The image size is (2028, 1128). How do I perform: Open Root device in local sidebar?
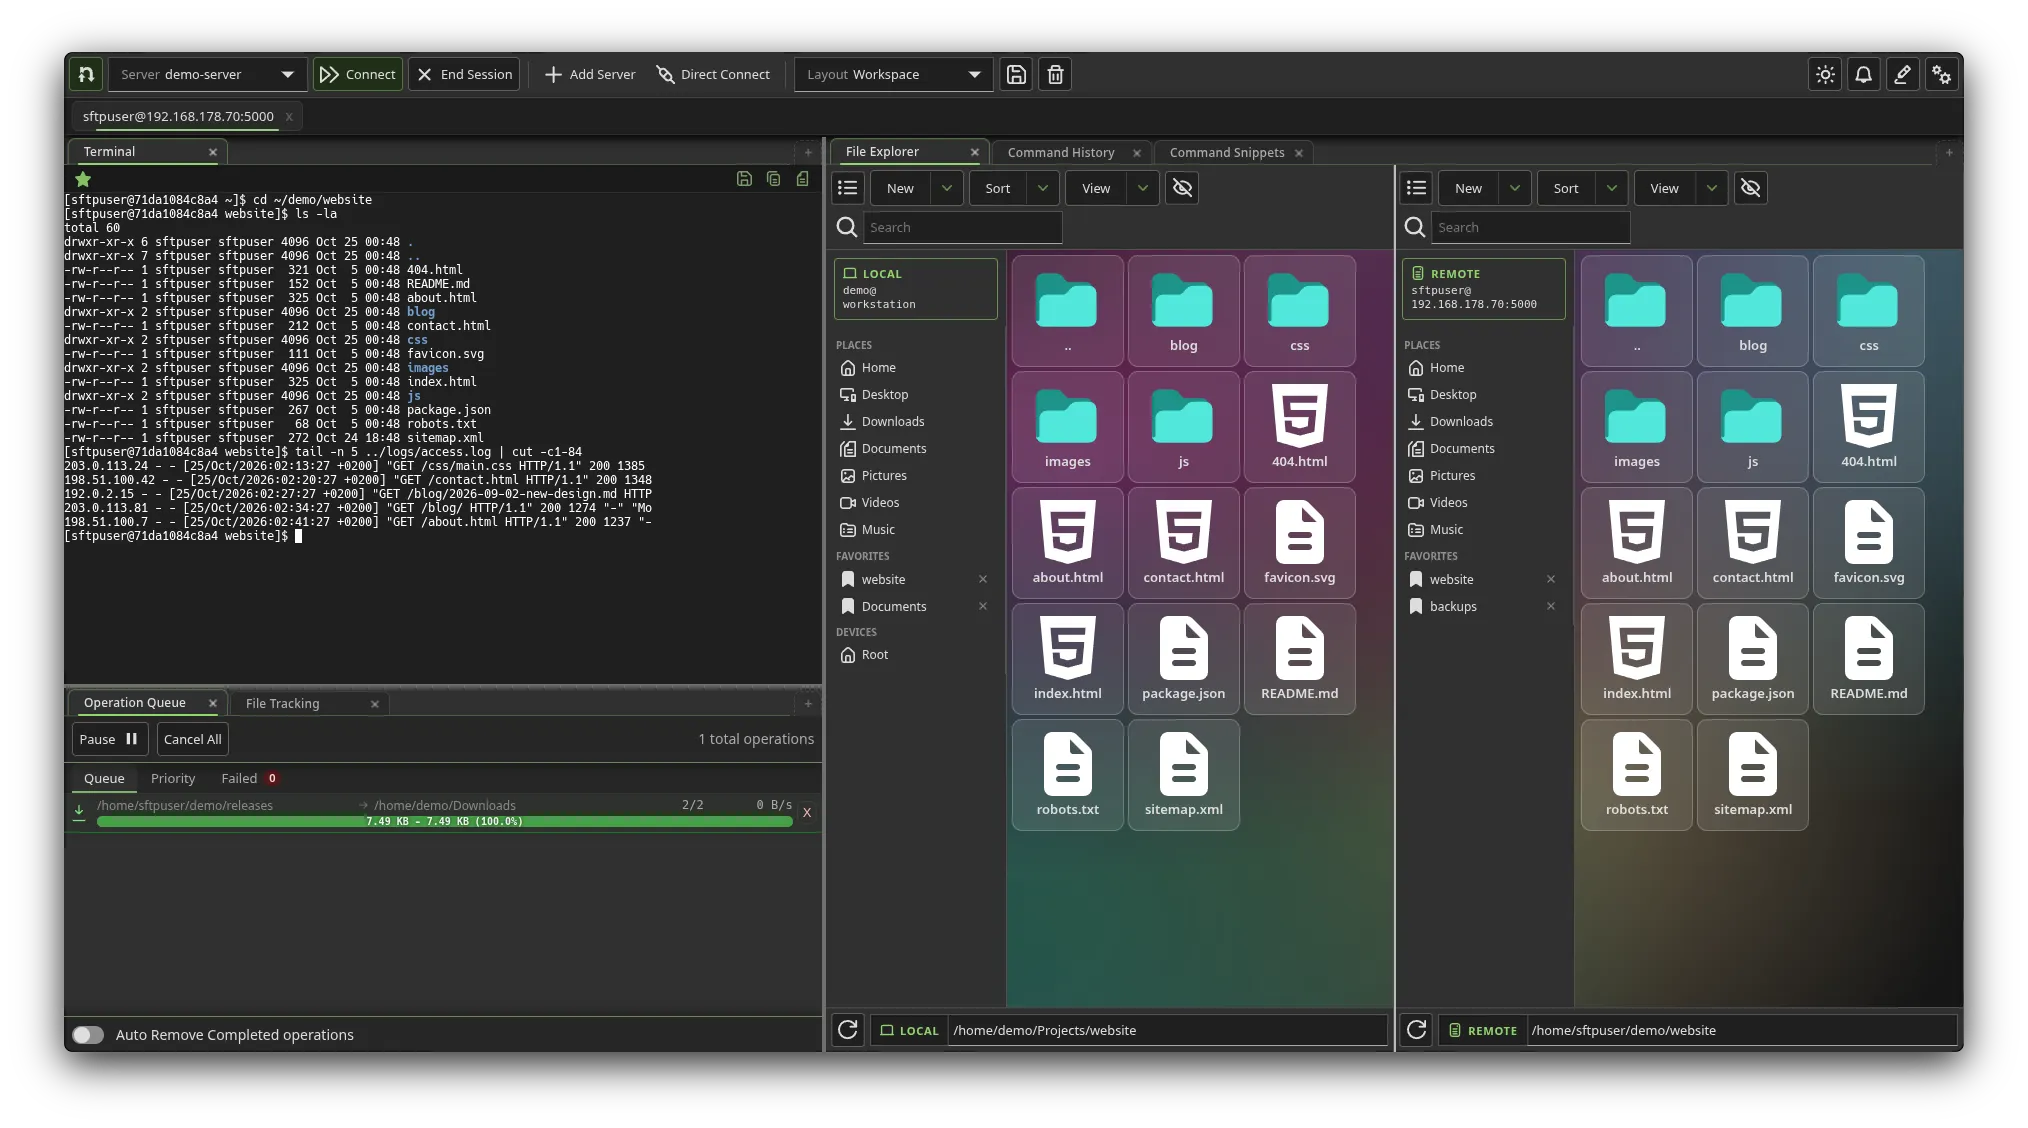[x=874, y=654]
